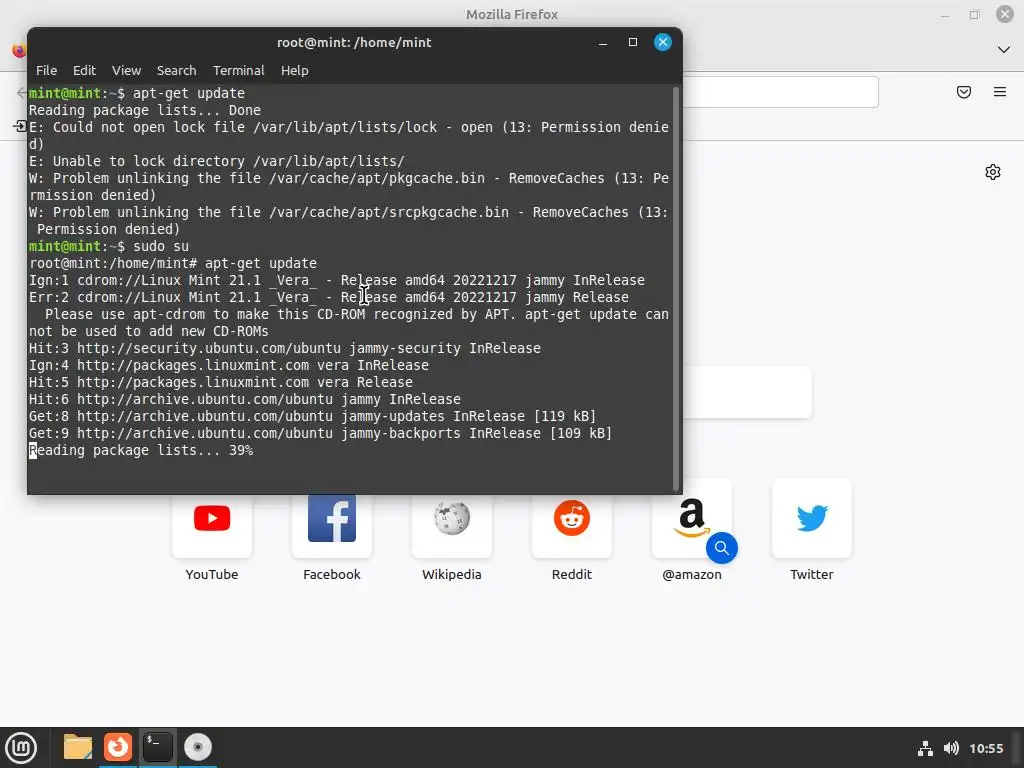Open the Help menu in the terminal
This screenshot has height=768, width=1024.
[295, 71]
